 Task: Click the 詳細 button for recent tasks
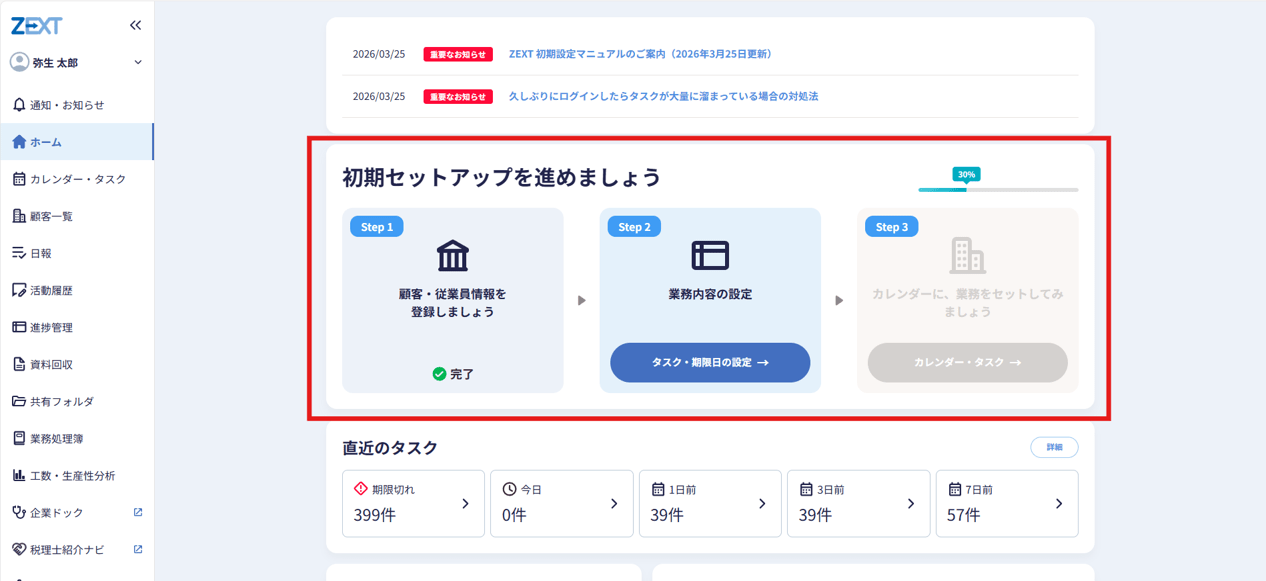(x=1054, y=447)
